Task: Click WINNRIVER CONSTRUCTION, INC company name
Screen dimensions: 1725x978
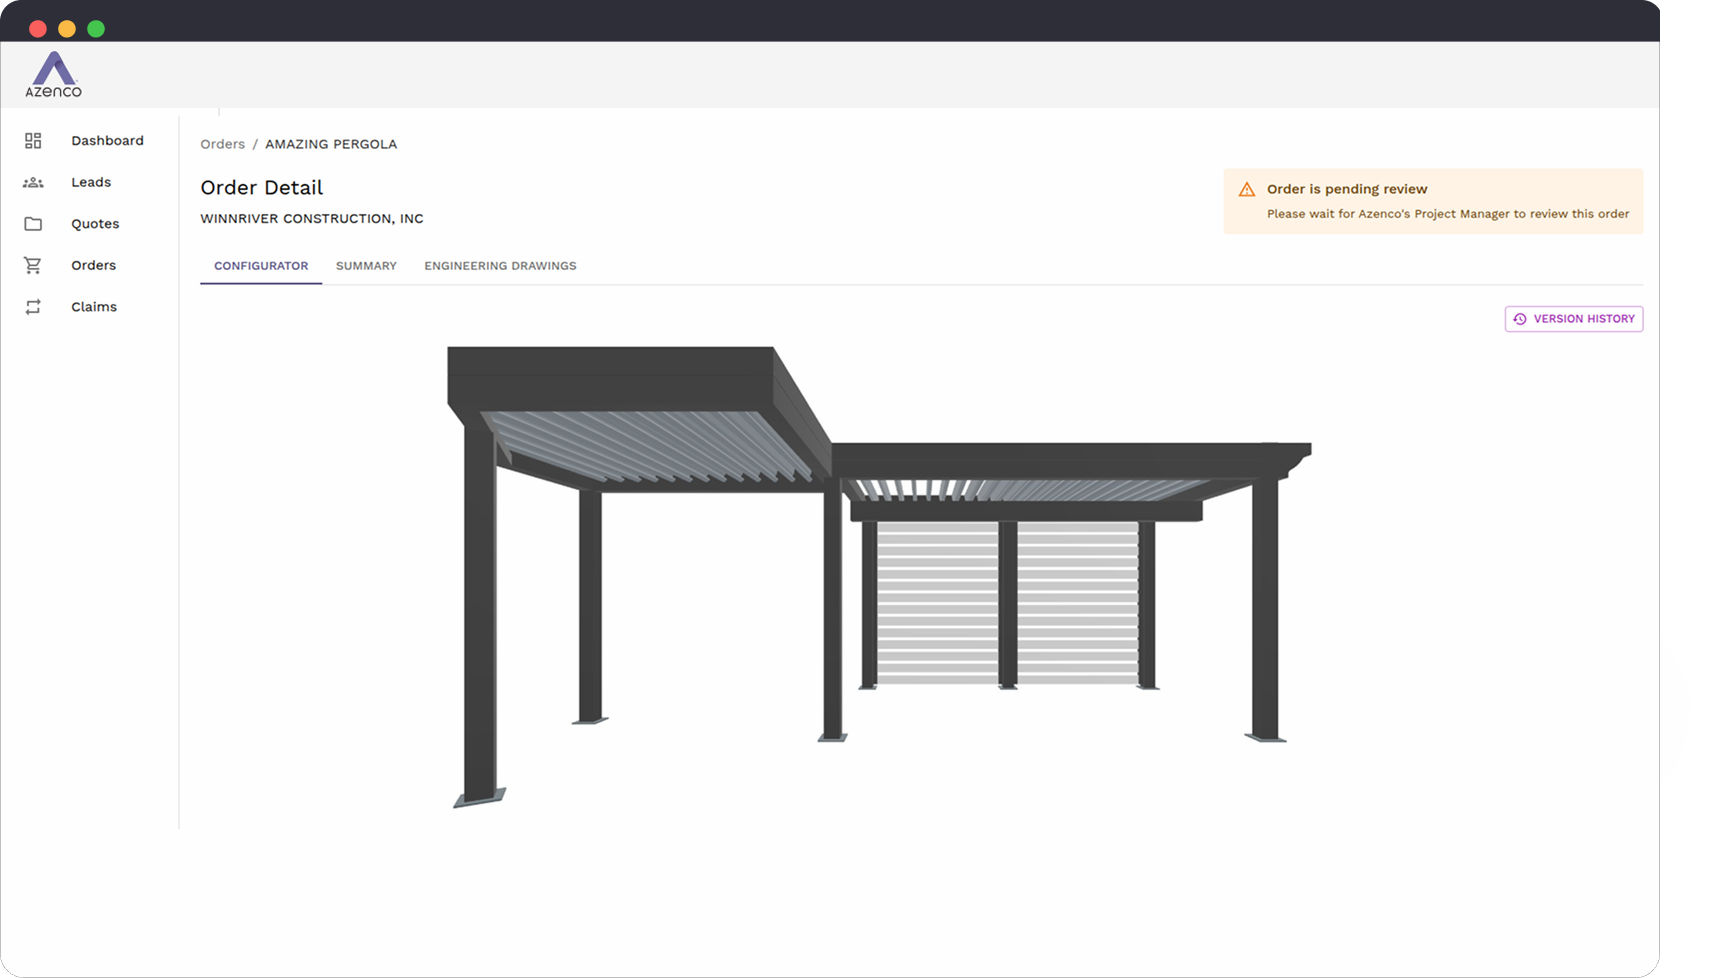Action: tap(311, 218)
